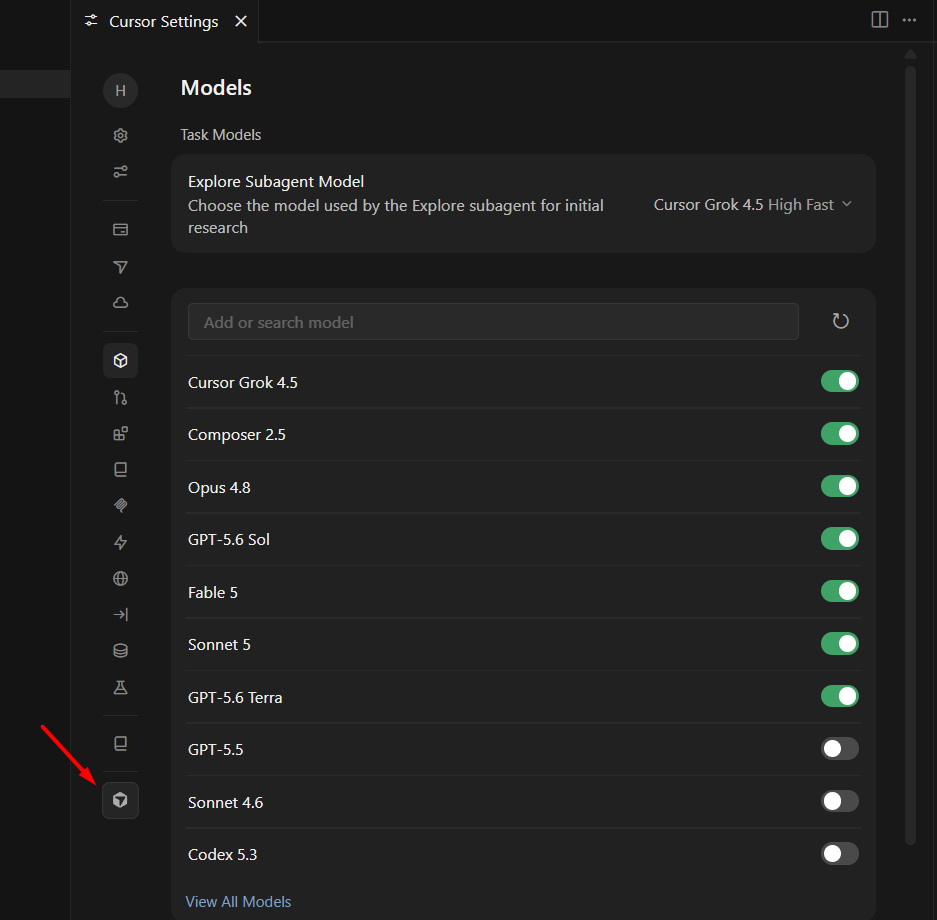Click the scrollbar up arrow

pyautogui.click(x=910, y=54)
